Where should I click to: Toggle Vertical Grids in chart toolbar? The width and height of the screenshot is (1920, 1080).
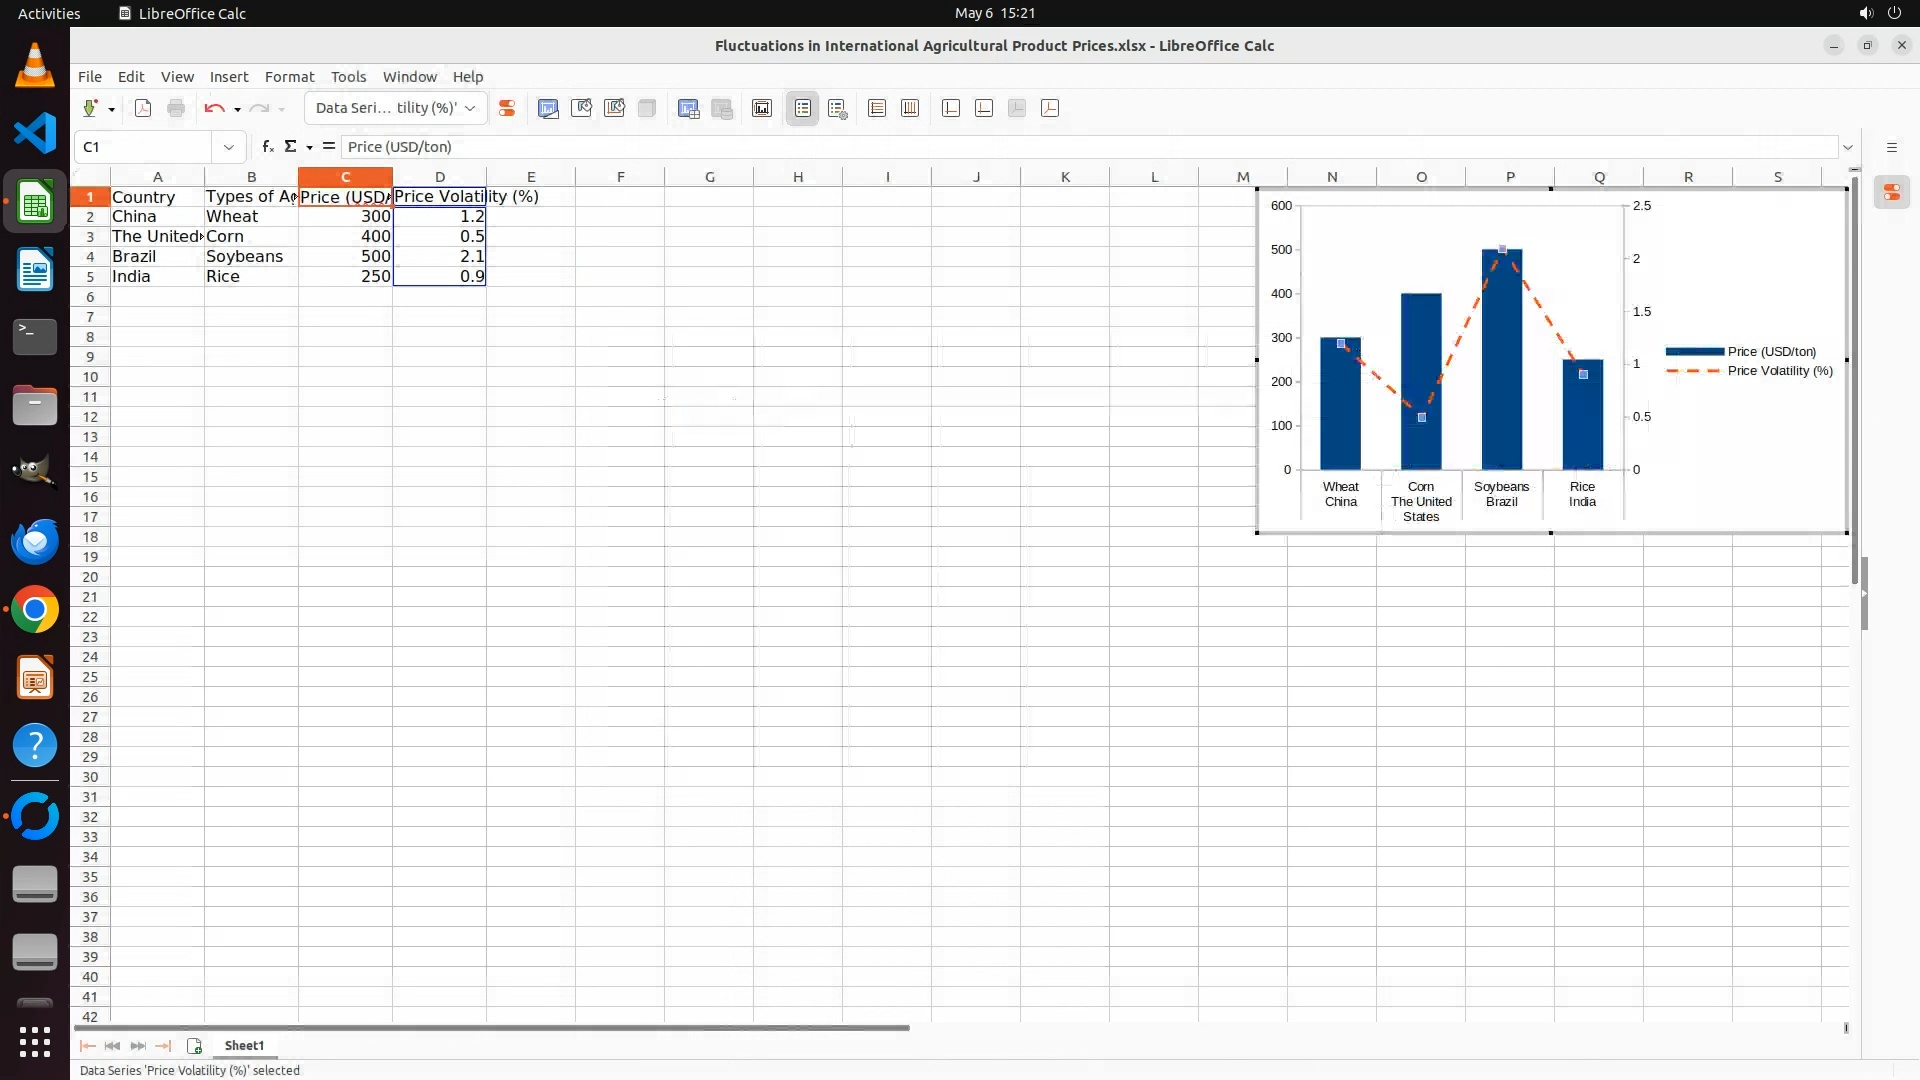910,109
